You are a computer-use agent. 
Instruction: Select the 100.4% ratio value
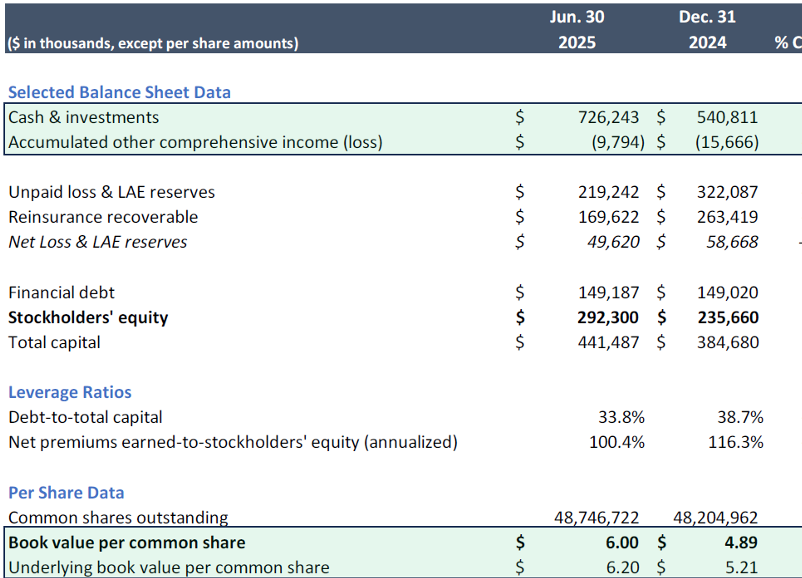(617, 442)
